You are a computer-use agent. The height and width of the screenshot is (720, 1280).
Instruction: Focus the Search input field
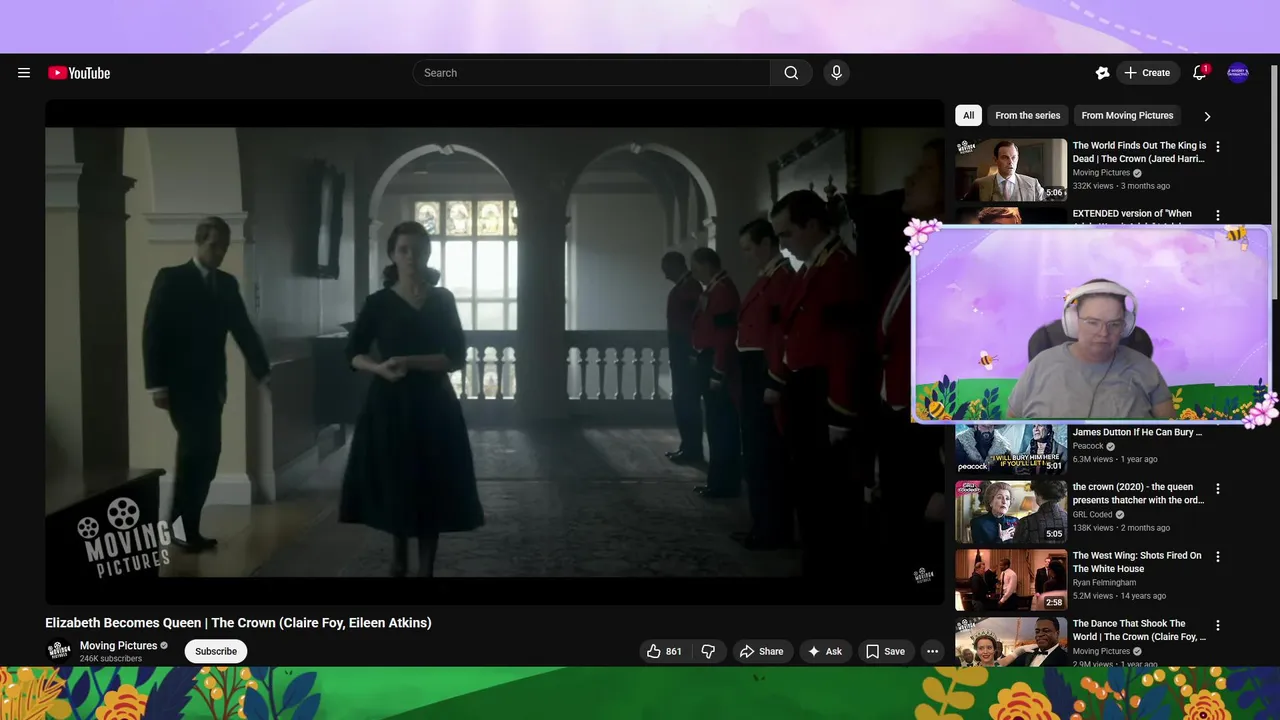(x=592, y=73)
